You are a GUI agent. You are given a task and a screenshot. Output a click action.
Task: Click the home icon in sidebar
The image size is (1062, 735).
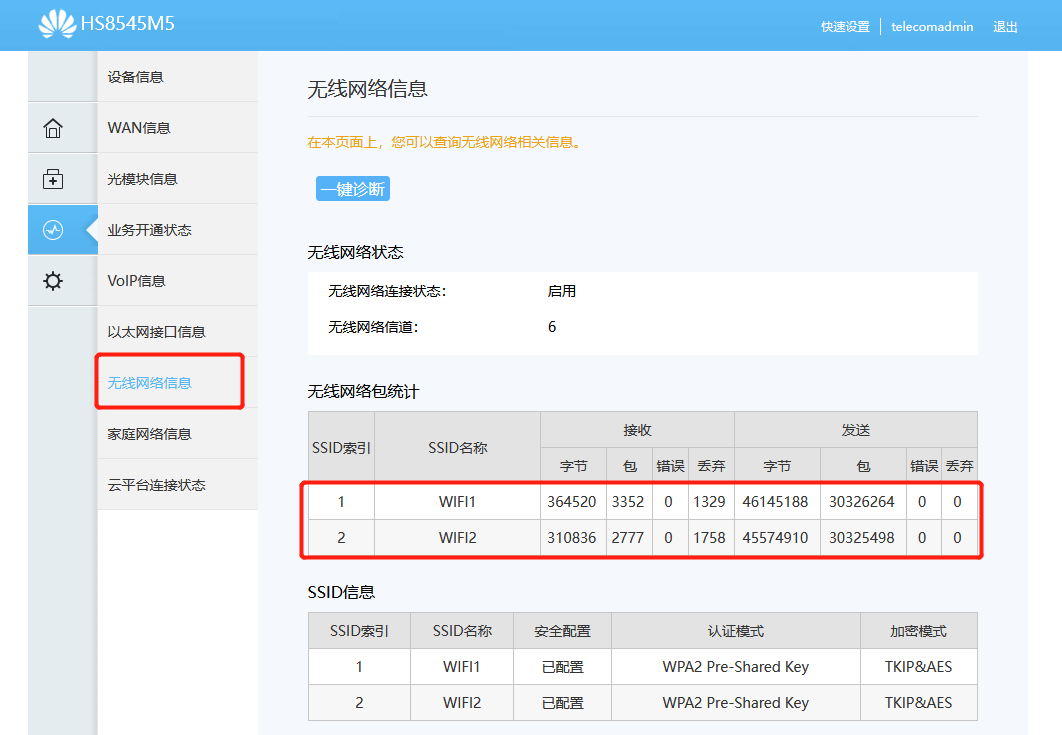[x=53, y=128]
